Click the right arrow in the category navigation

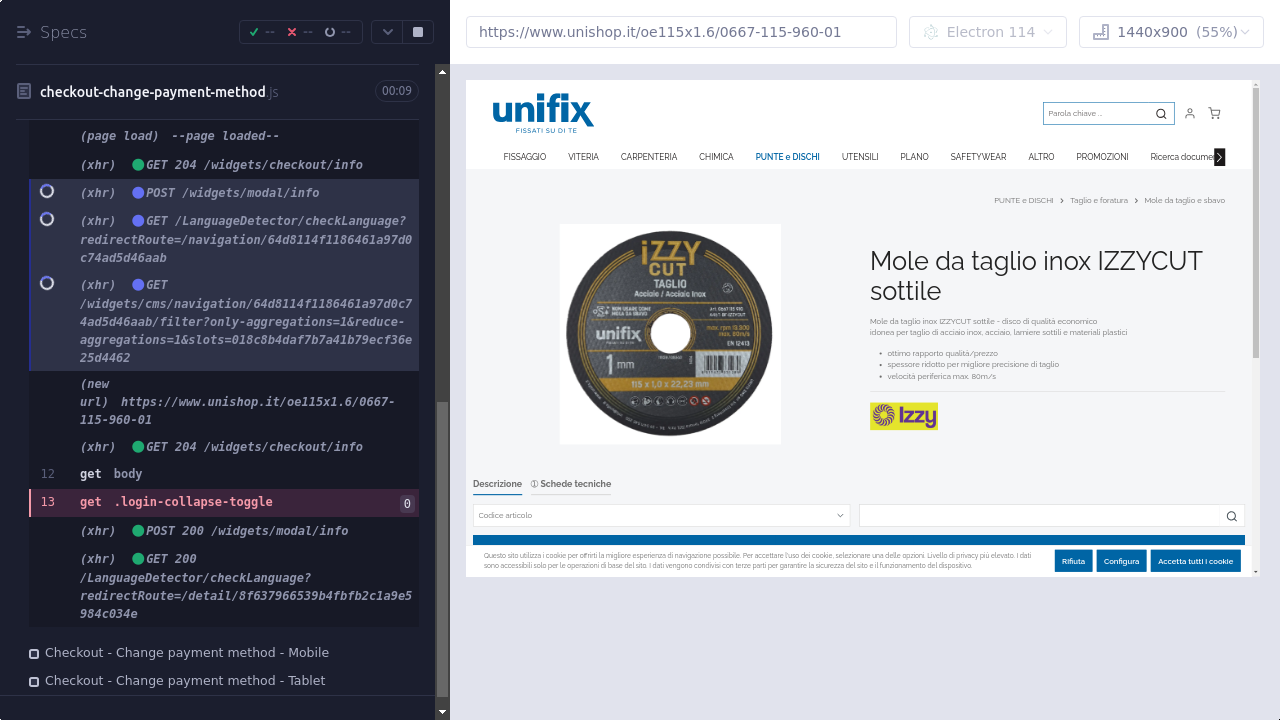point(1219,157)
